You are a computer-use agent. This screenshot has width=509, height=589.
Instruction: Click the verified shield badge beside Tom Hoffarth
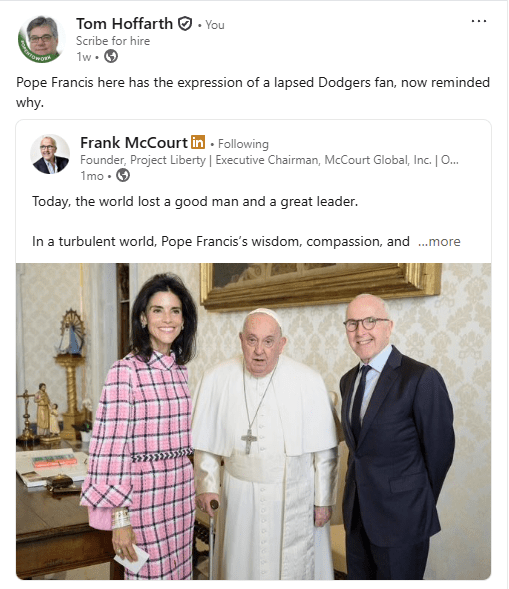[185, 24]
